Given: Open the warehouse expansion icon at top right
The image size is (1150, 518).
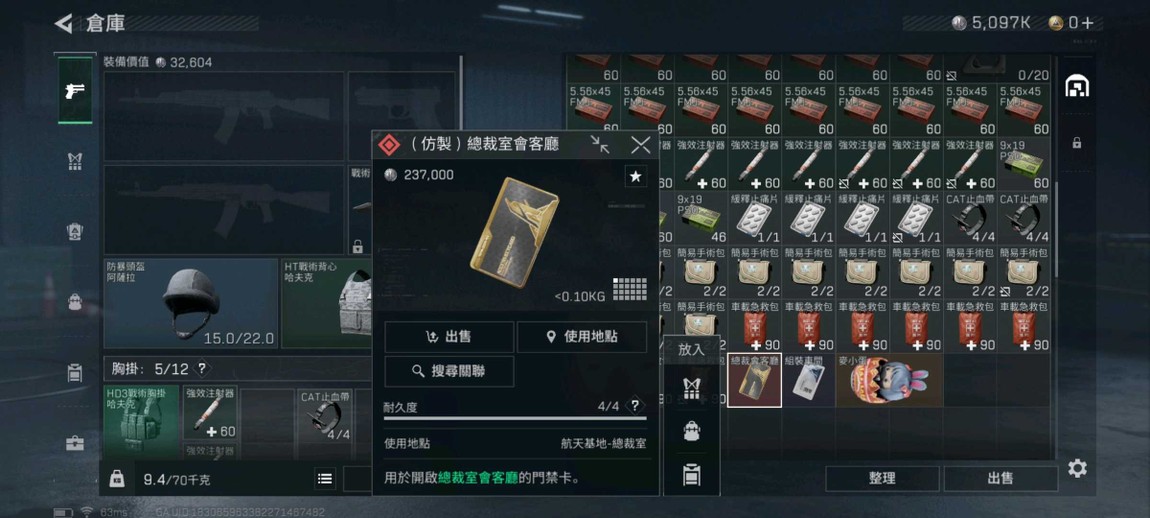Looking at the screenshot, I should pyautogui.click(x=1077, y=86).
